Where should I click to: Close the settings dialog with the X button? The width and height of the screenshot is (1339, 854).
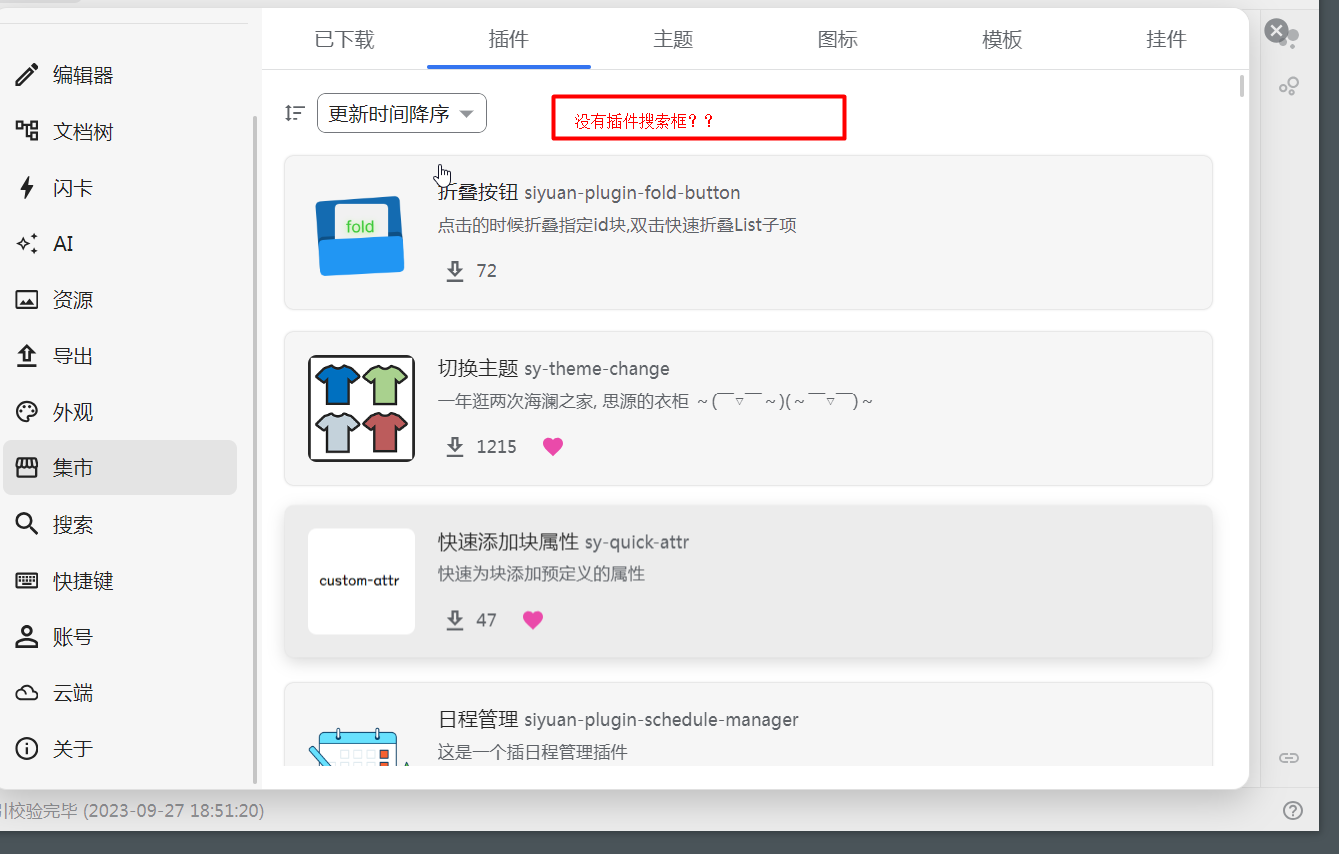1276,30
